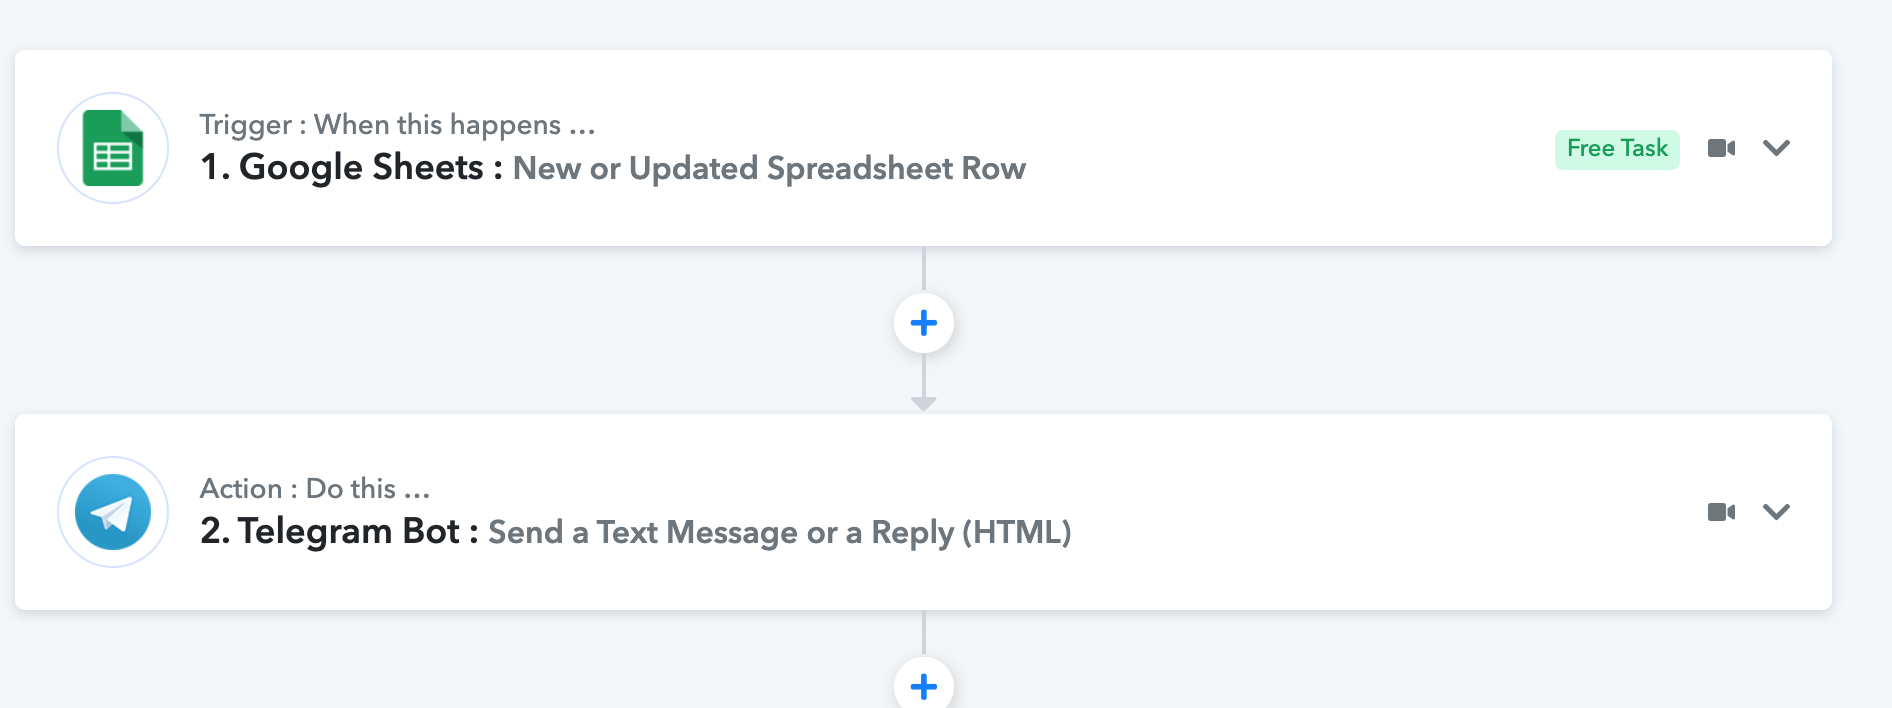Open video tutorial for Google Sheets step
This screenshot has width=1892, height=708.
[x=1721, y=148]
